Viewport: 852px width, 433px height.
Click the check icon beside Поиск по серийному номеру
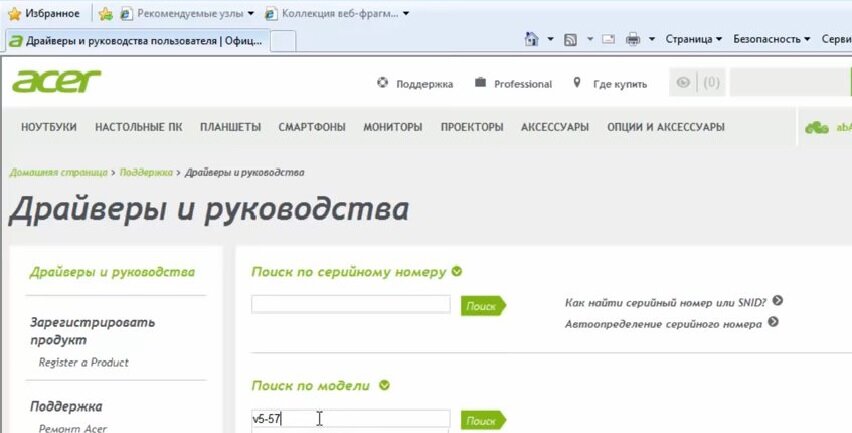click(x=457, y=271)
